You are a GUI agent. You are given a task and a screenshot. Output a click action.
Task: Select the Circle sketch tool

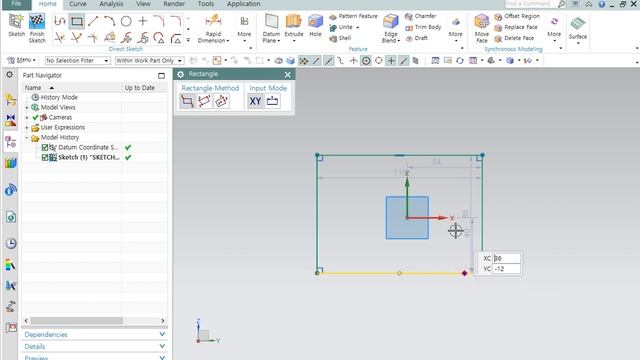pos(126,21)
